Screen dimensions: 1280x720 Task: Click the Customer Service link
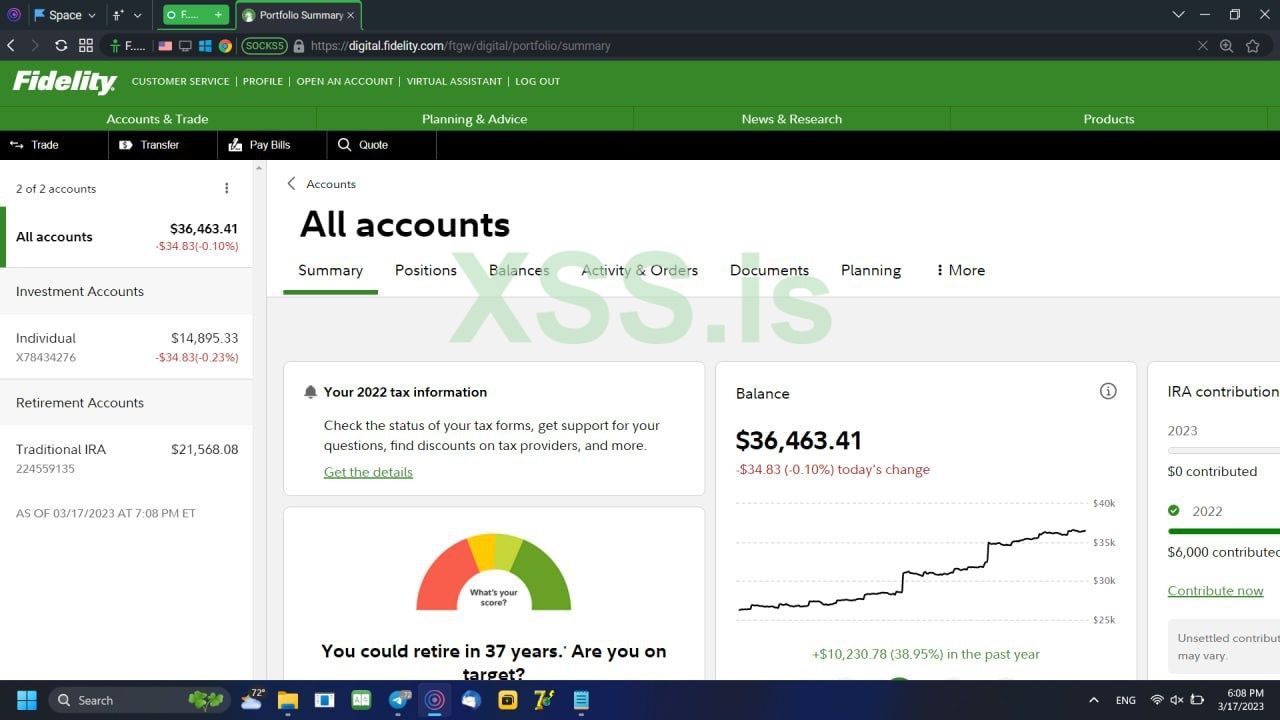coord(180,82)
